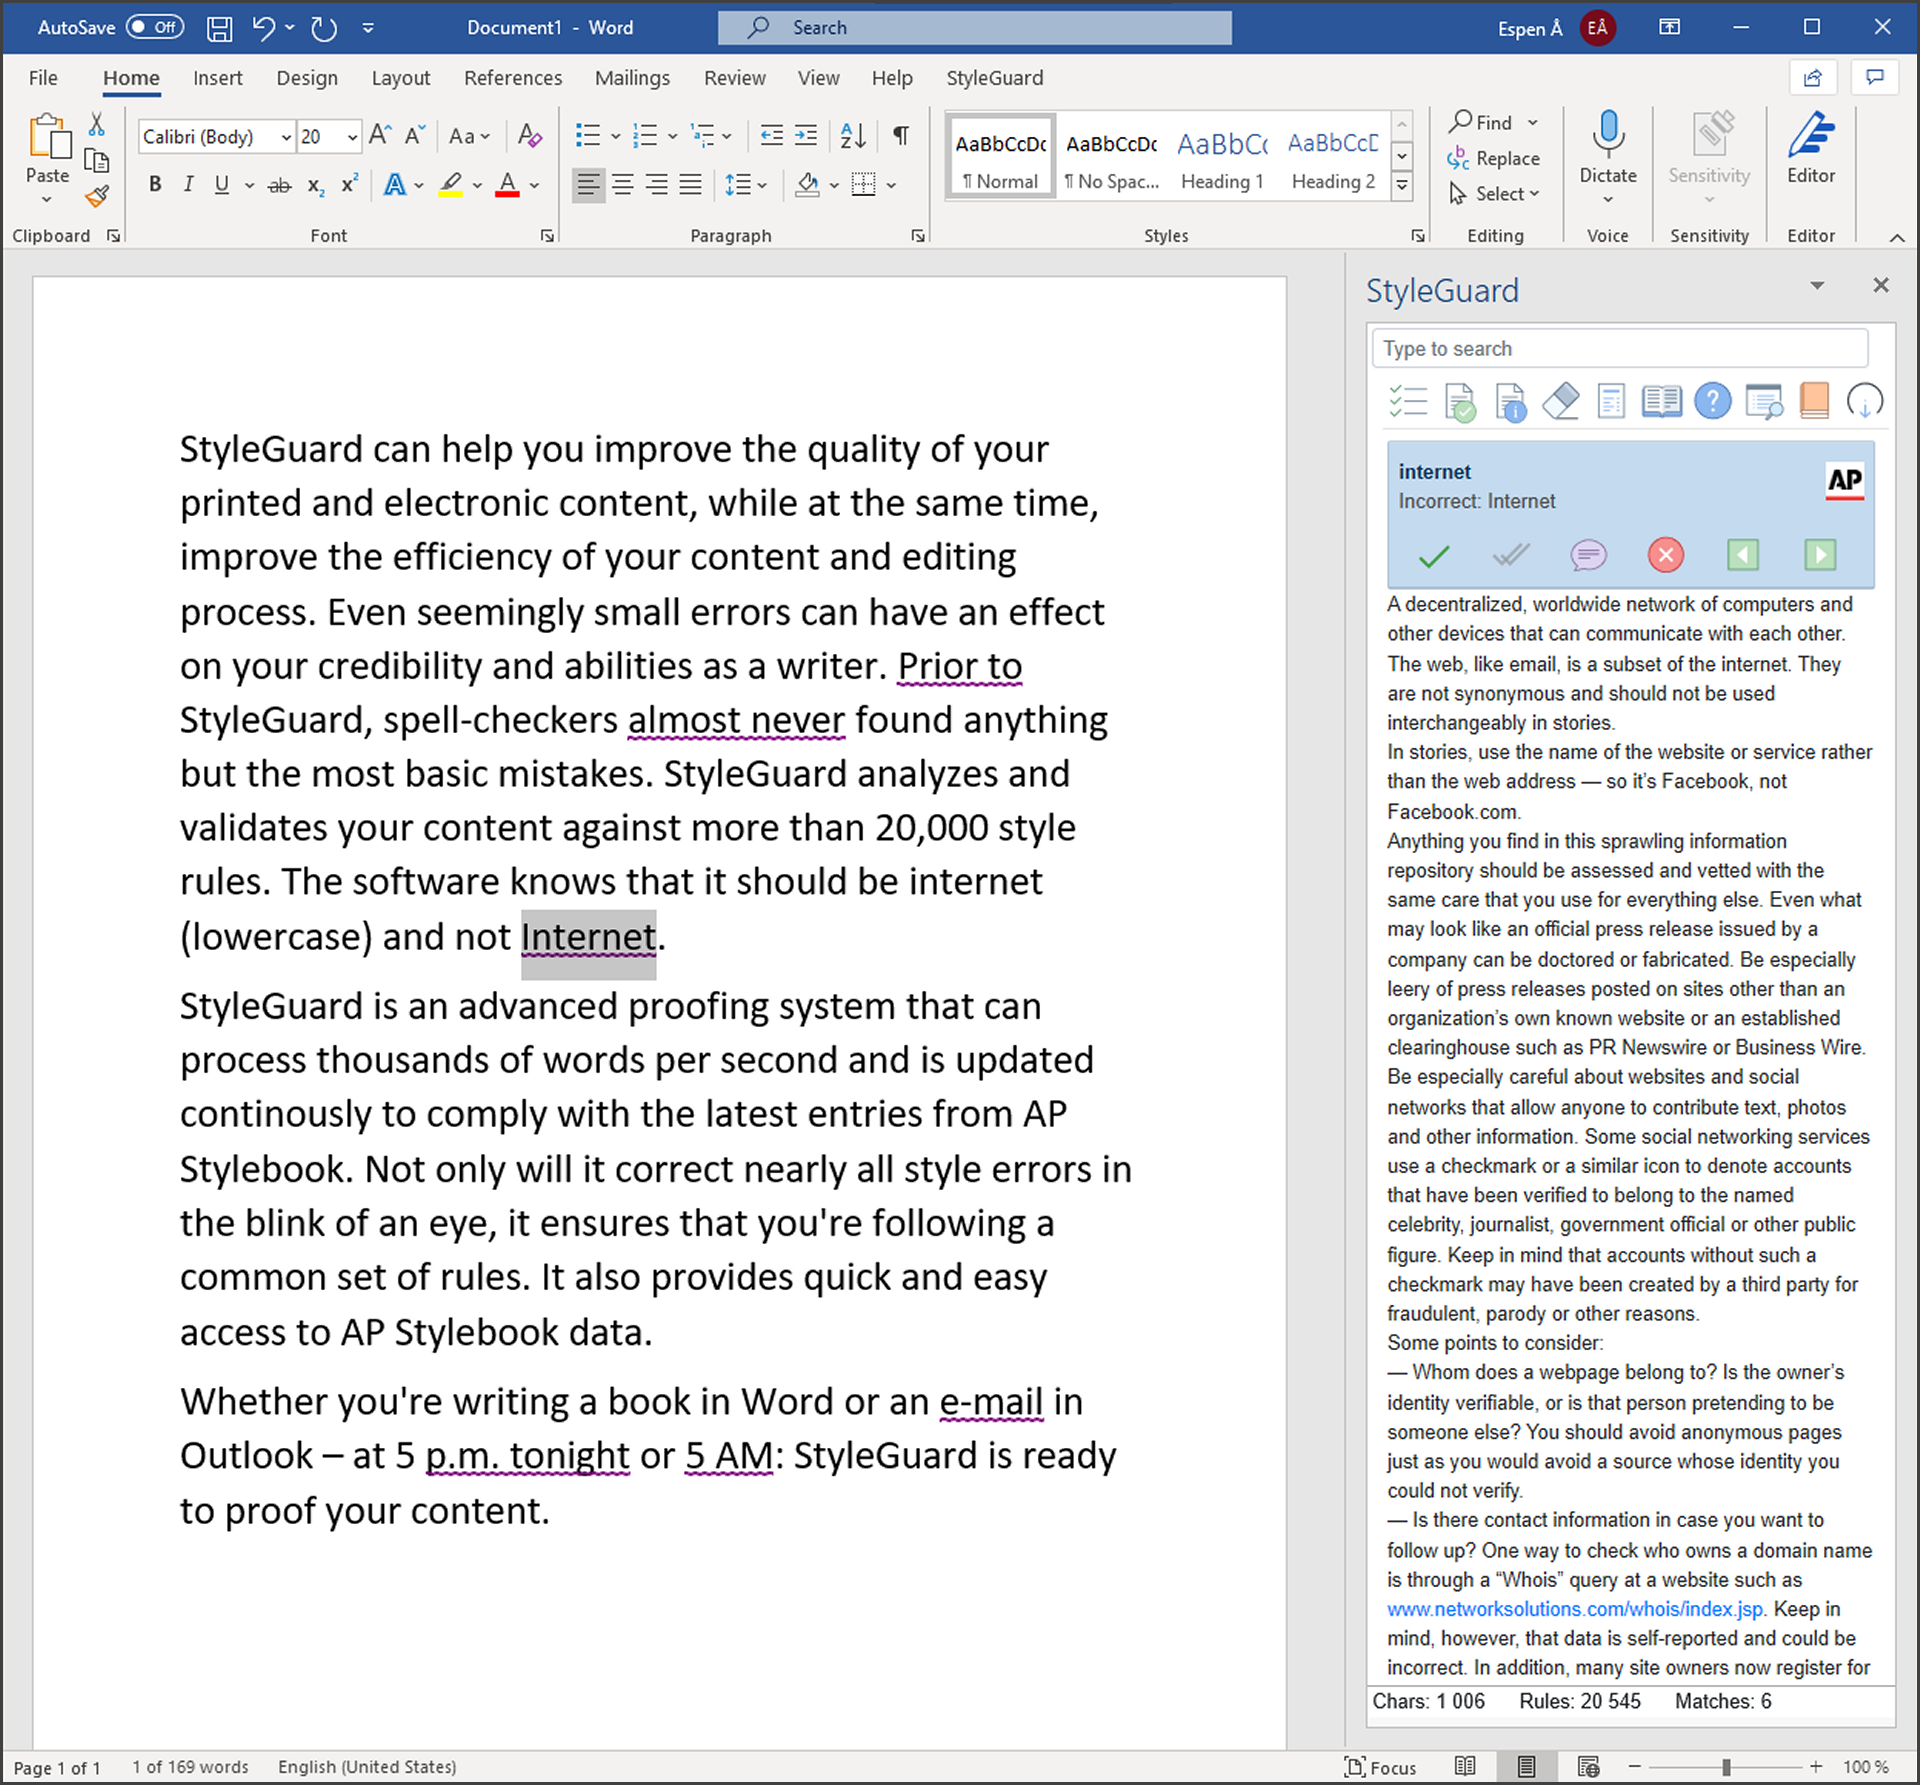1920x1785 pixels.
Task: Click the Sort A-Z icon
Action: (853, 135)
